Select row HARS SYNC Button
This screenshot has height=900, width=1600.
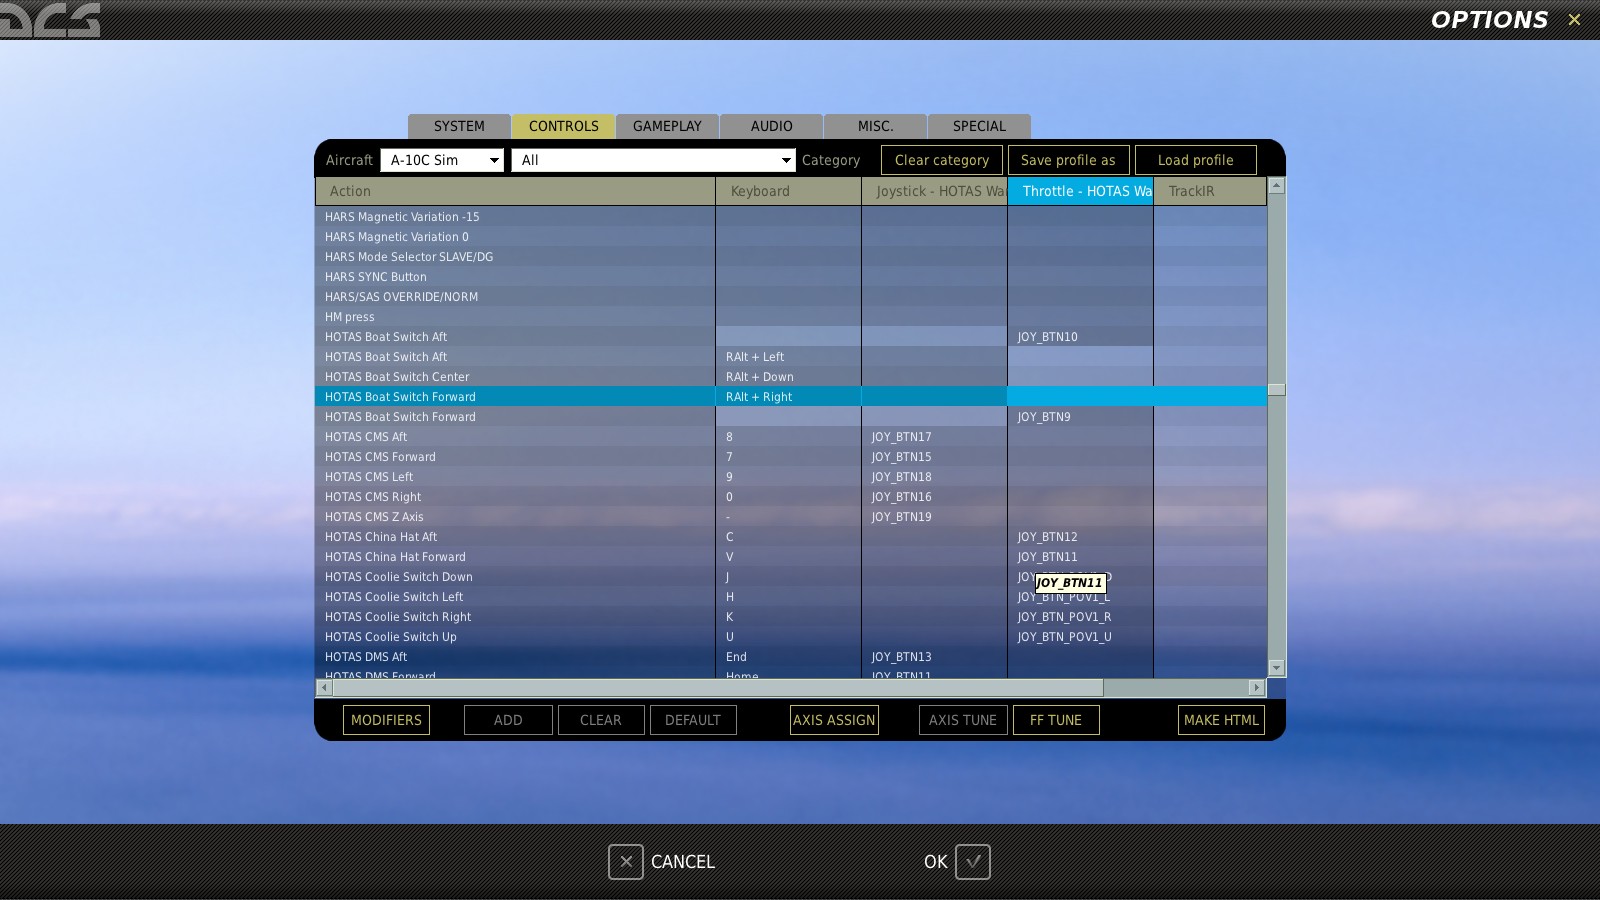click(791, 277)
